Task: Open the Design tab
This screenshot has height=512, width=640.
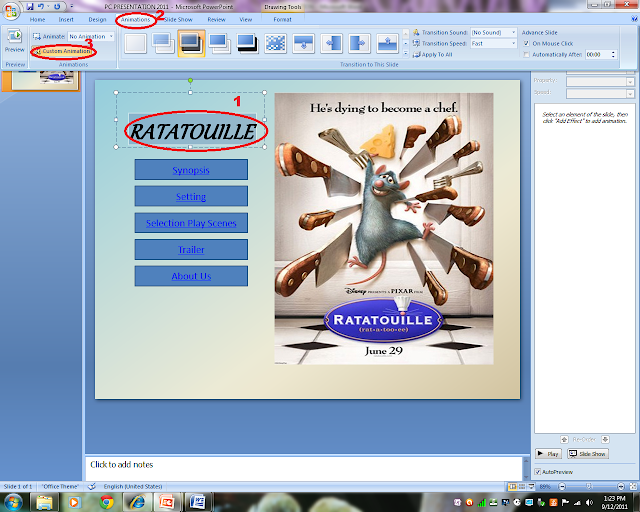Action: [x=97, y=19]
